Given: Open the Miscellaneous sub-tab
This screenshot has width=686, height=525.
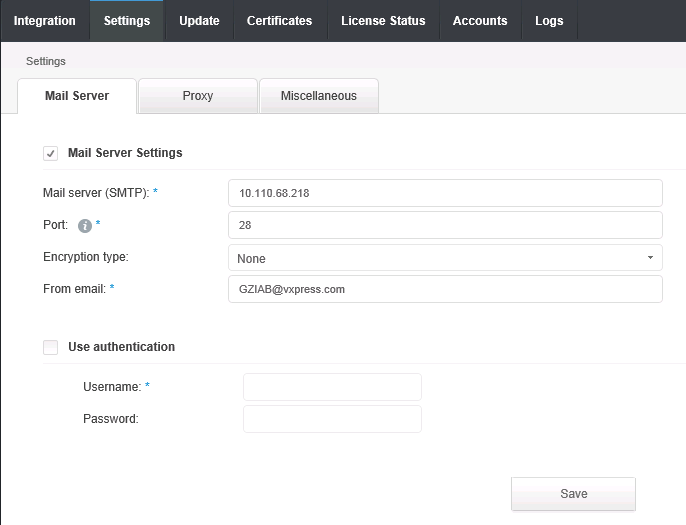Looking at the screenshot, I should (x=318, y=96).
